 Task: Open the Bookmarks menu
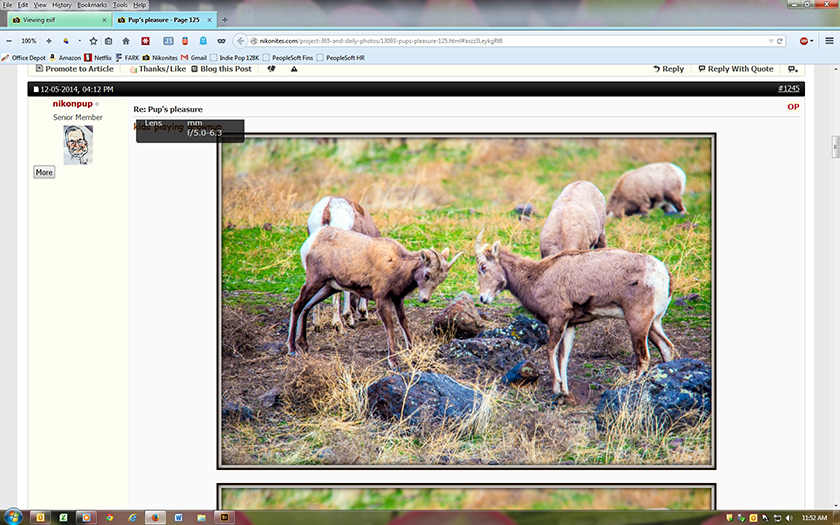92,5
